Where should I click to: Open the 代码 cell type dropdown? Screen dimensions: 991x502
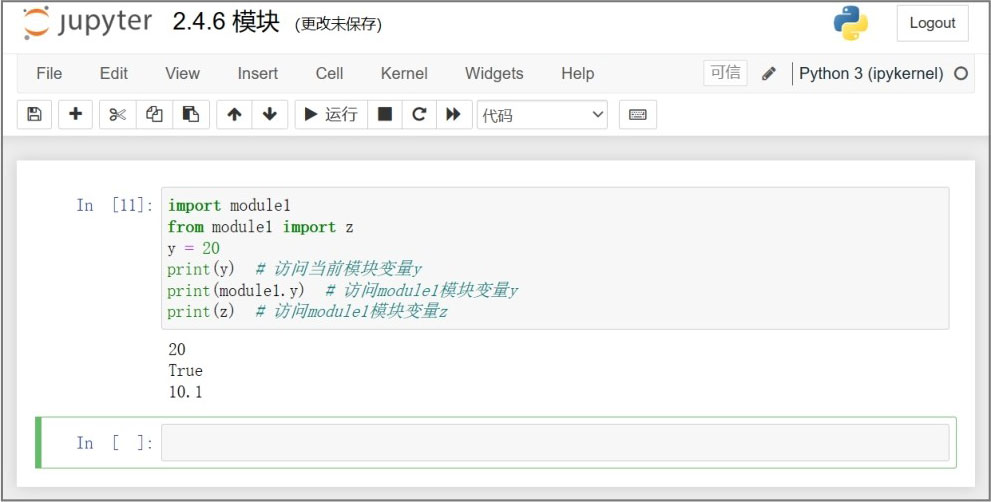tap(542, 114)
